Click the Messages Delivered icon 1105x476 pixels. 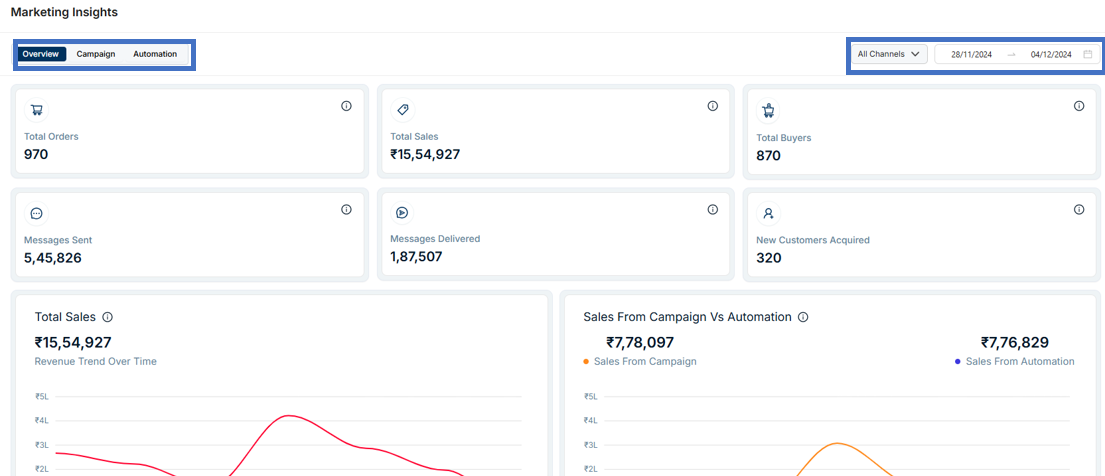pos(402,212)
